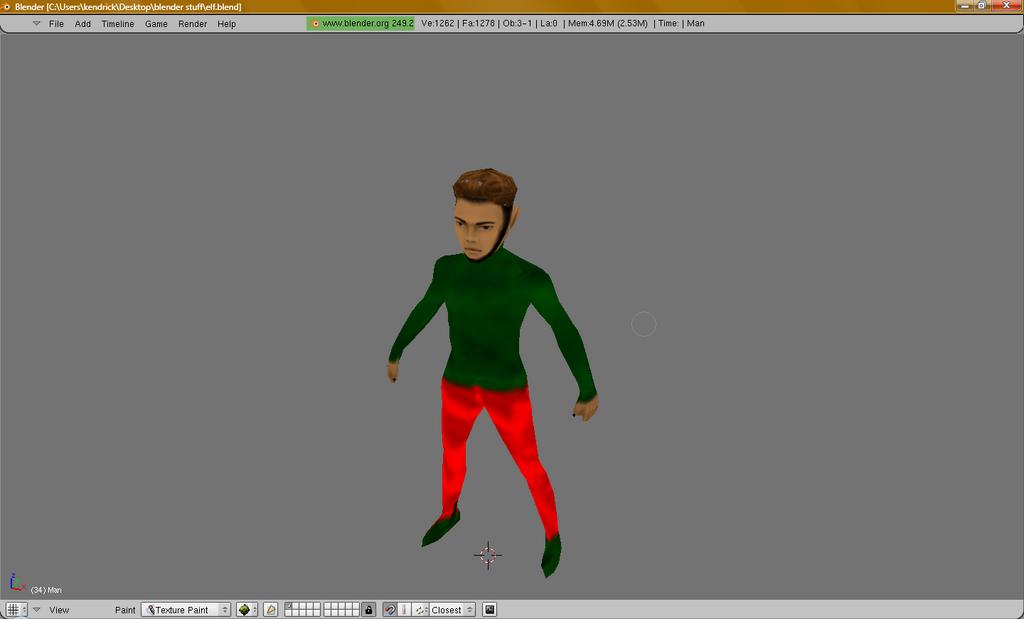This screenshot has height=619, width=1024.
Task: Click the render this window icon
Action: tap(490, 610)
